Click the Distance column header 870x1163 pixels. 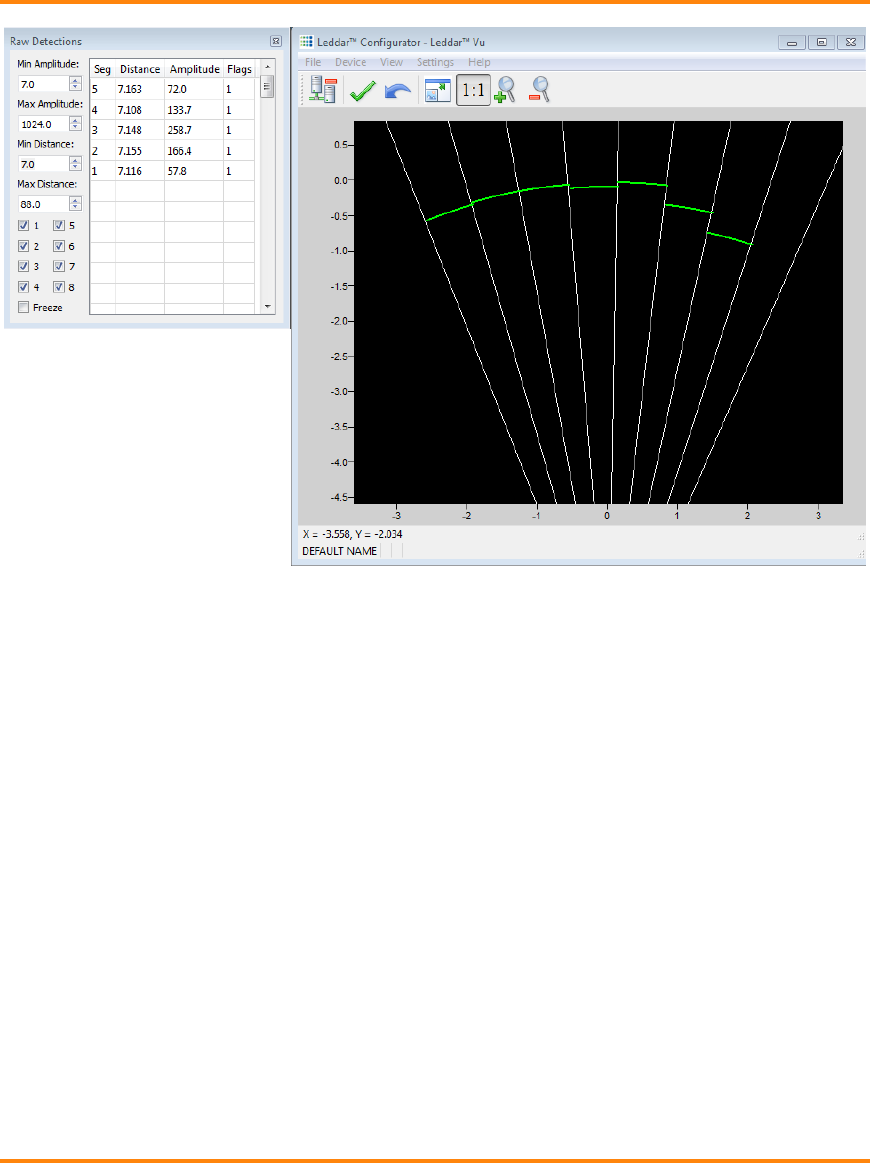click(x=139, y=69)
